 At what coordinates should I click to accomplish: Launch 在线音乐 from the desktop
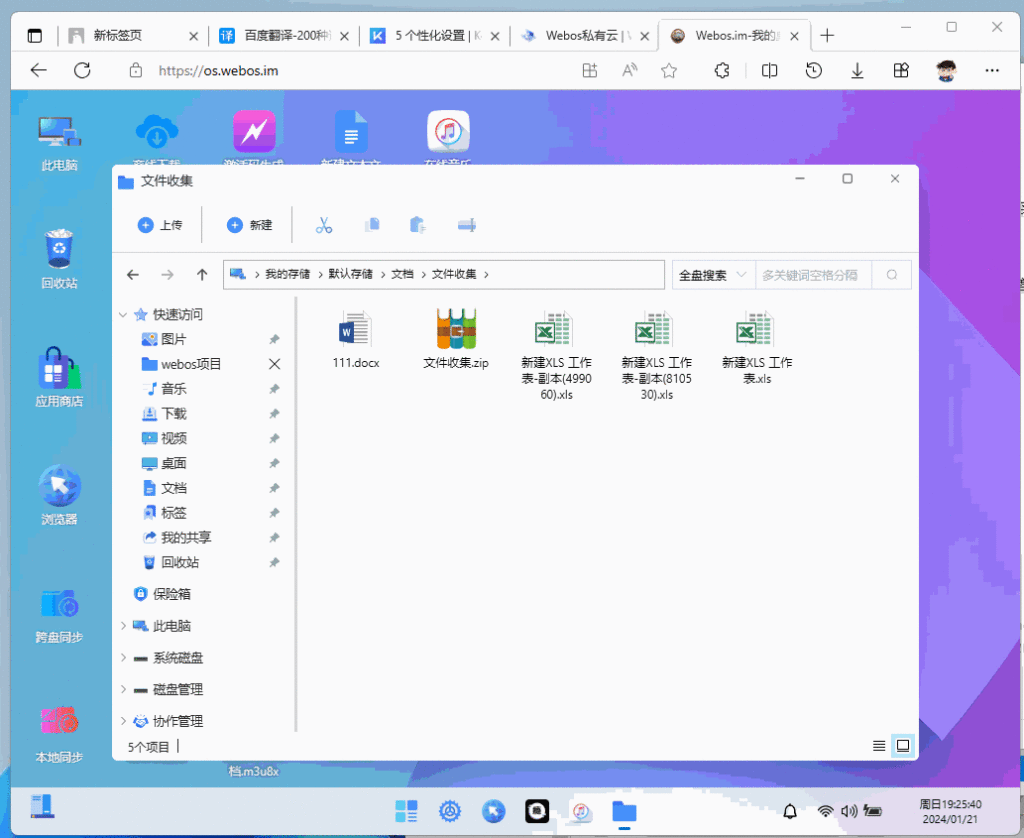tap(448, 130)
